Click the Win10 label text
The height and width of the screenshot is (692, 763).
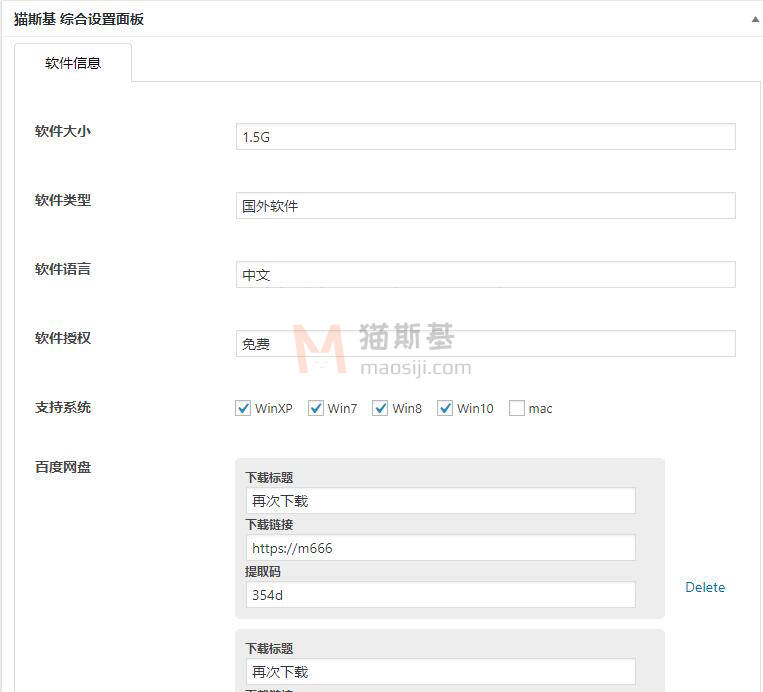[x=475, y=408]
